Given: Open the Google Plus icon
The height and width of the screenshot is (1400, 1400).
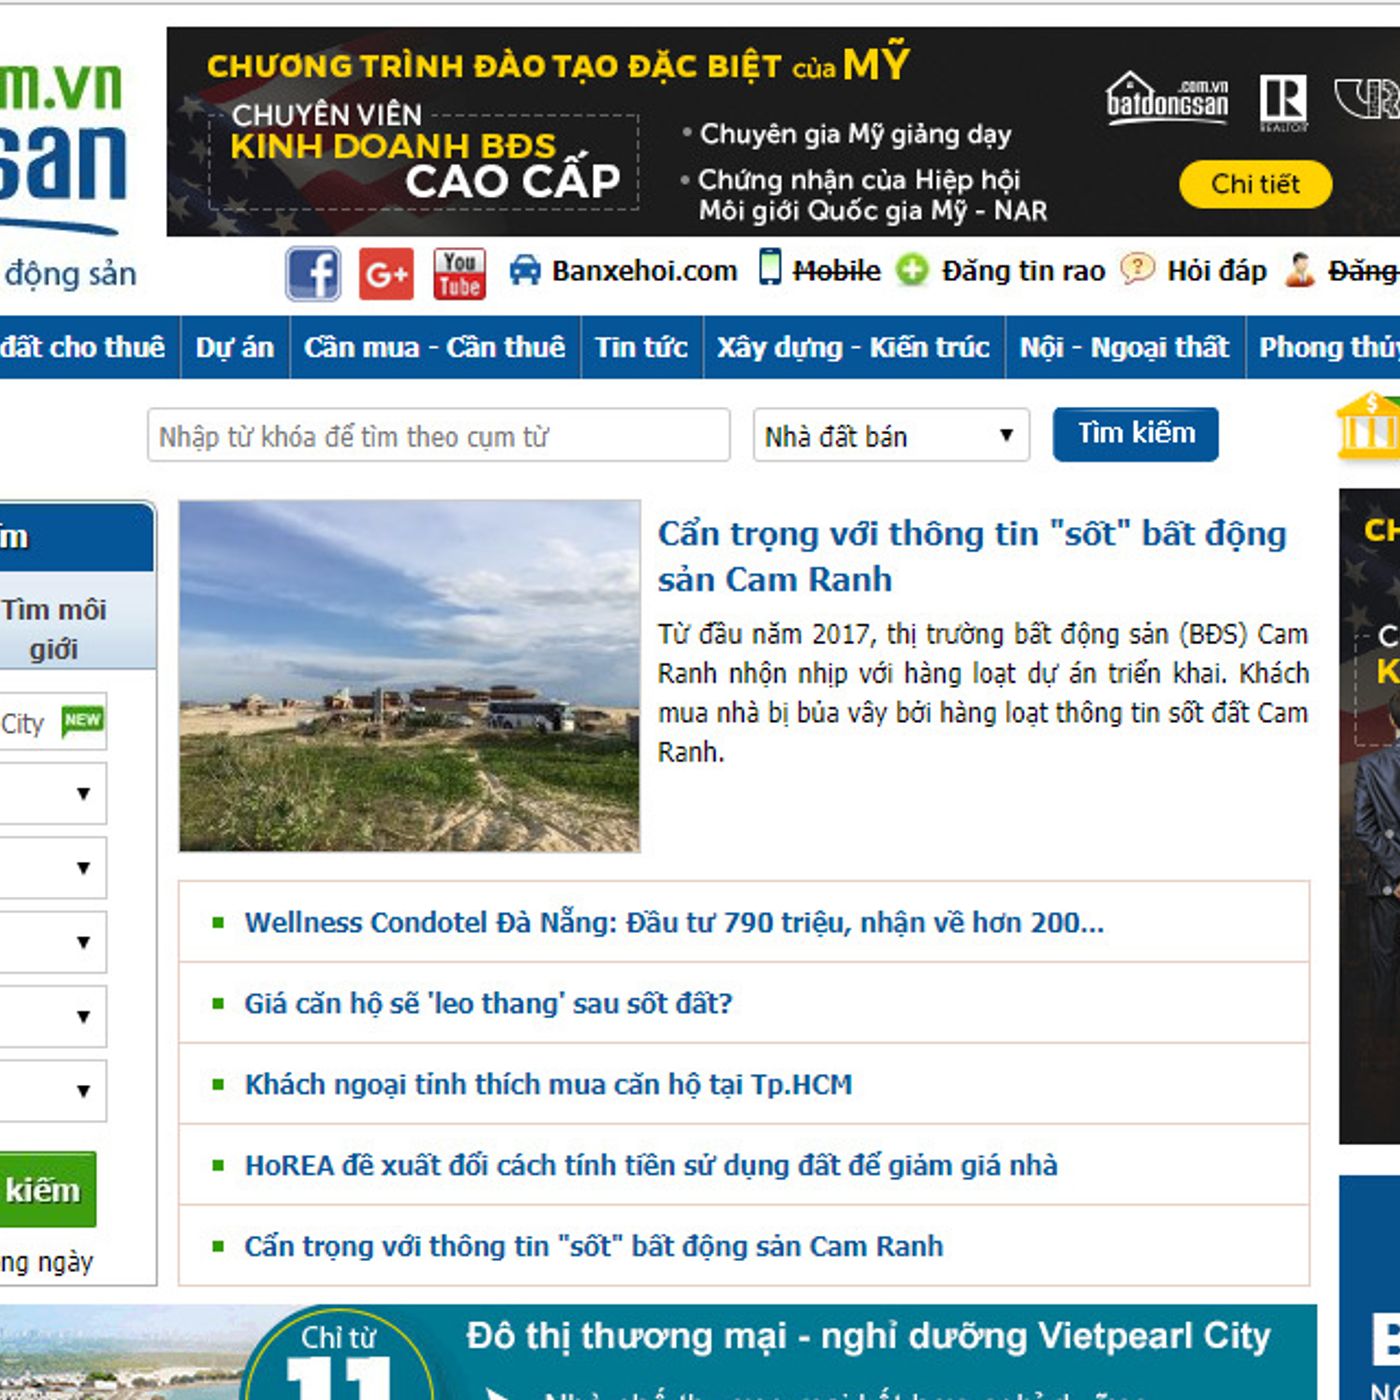Looking at the screenshot, I should click(386, 273).
